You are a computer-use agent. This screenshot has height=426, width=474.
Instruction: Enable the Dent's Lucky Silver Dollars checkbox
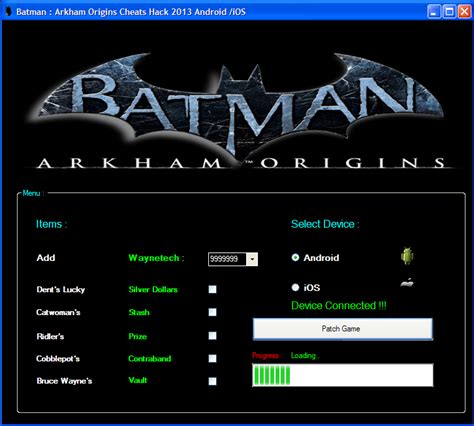click(x=212, y=289)
